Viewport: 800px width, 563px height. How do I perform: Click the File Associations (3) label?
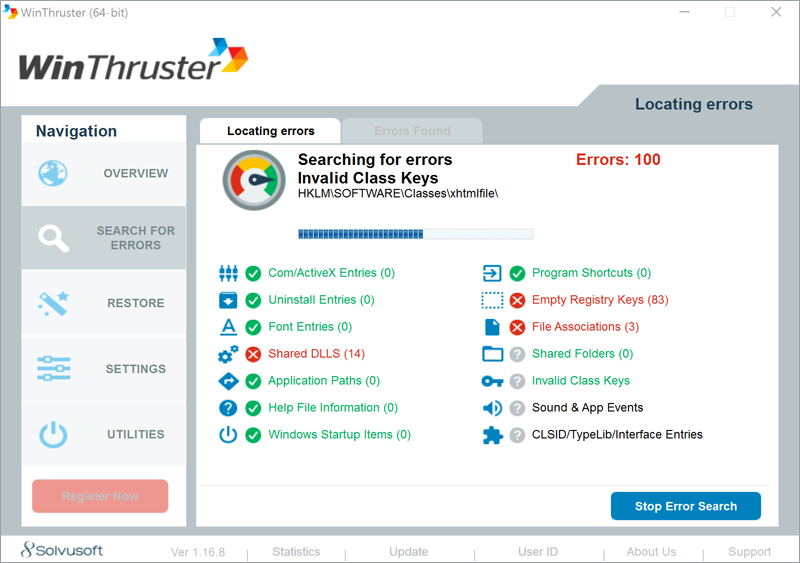[x=585, y=327]
